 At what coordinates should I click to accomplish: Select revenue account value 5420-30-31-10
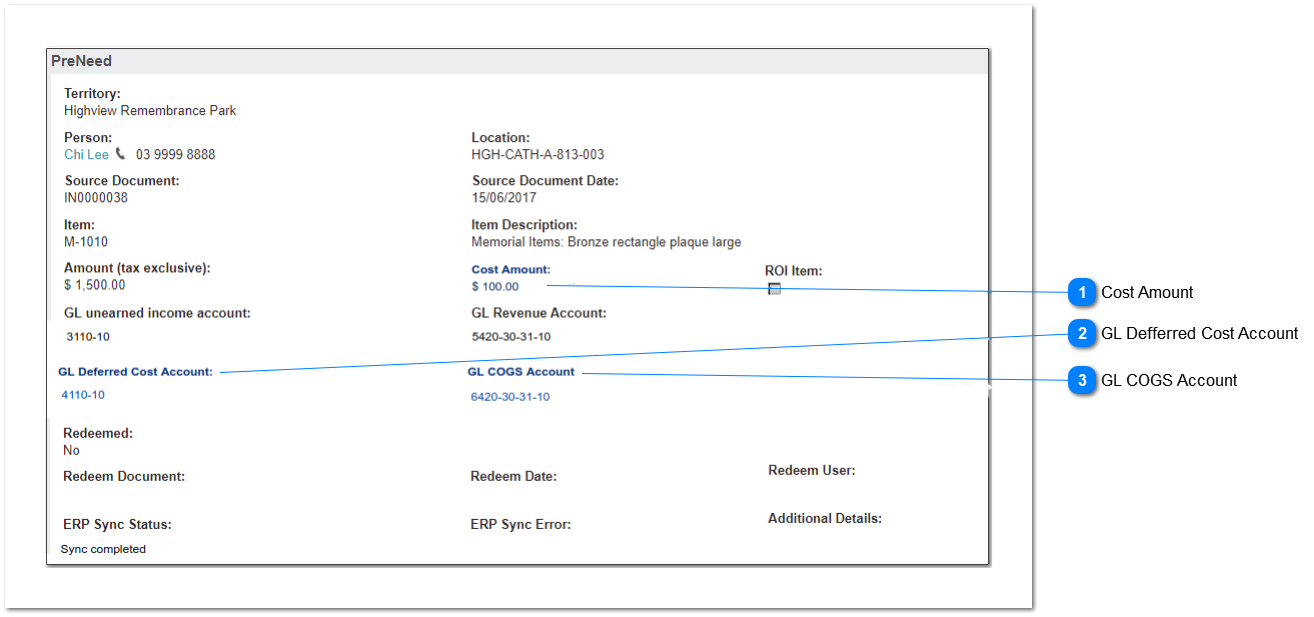tap(511, 337)
